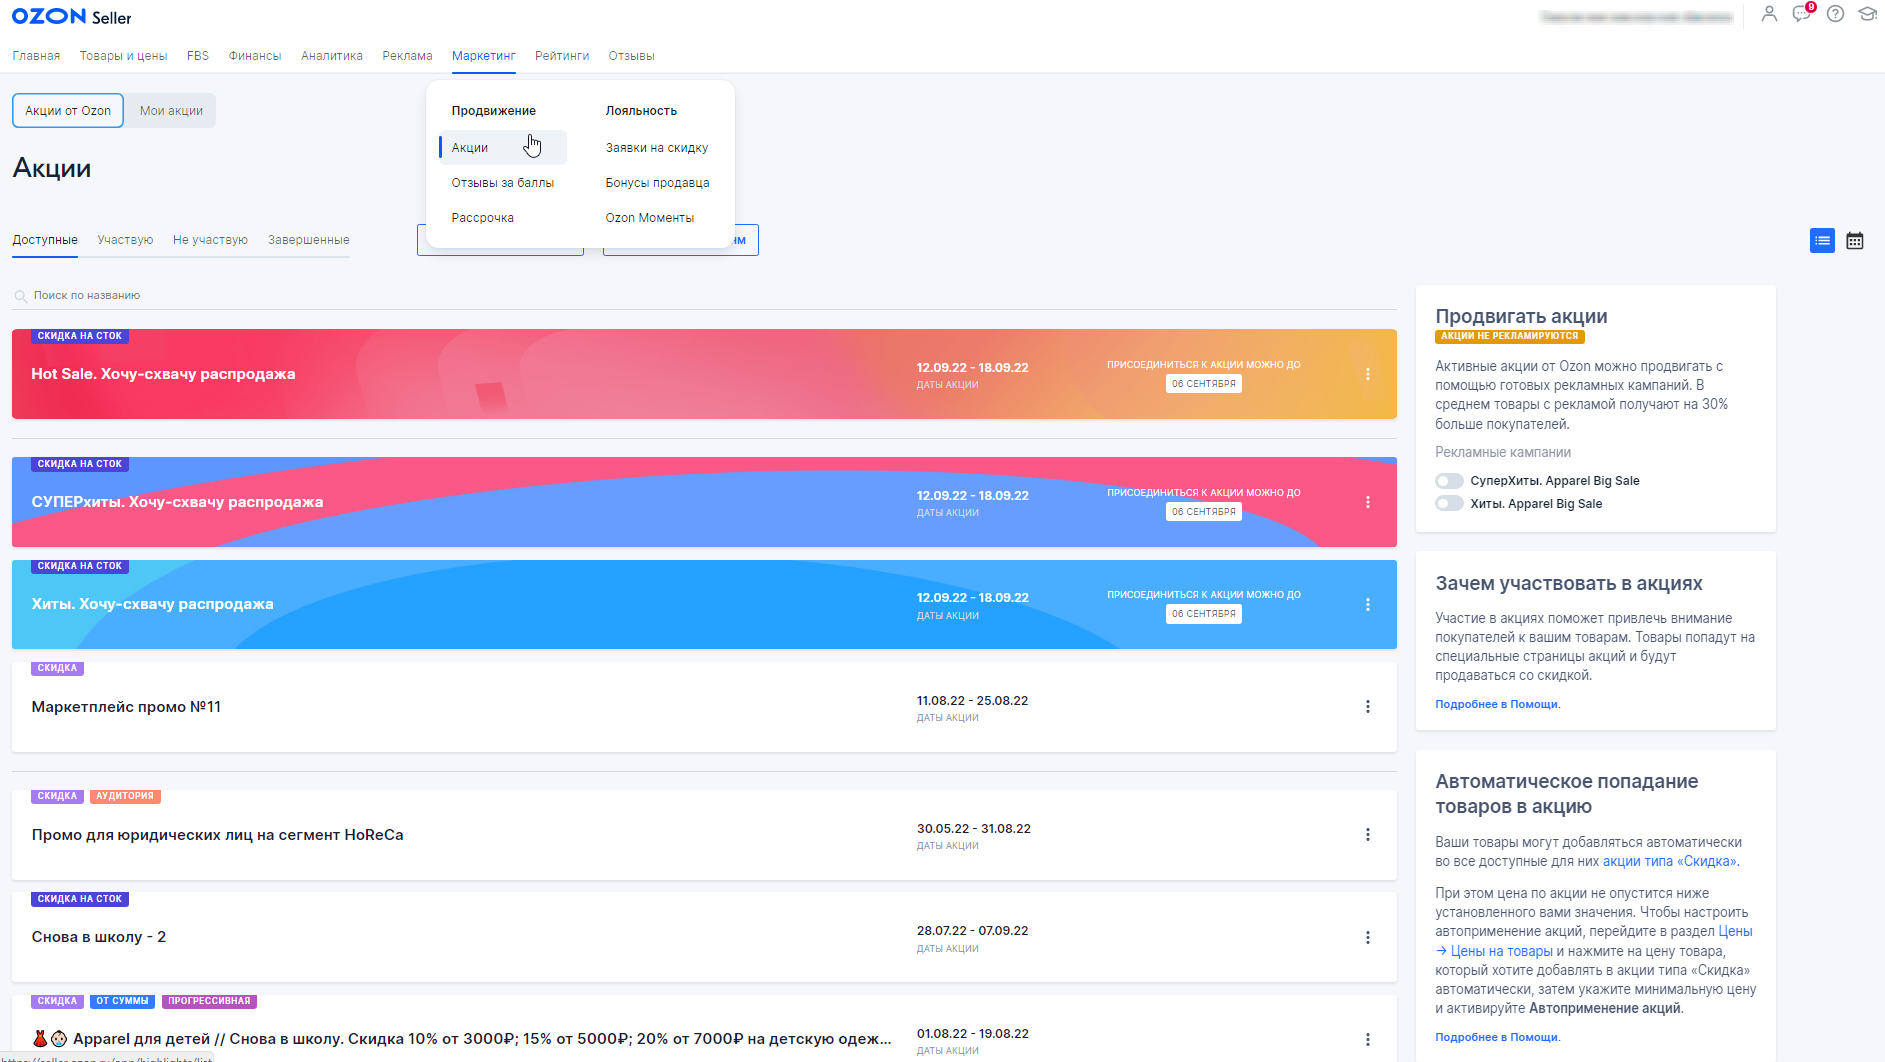Screen dimensions: 1885x1062
Task: Click Скидка на сток tag on Снова в школу
Action: pos(80,899)
